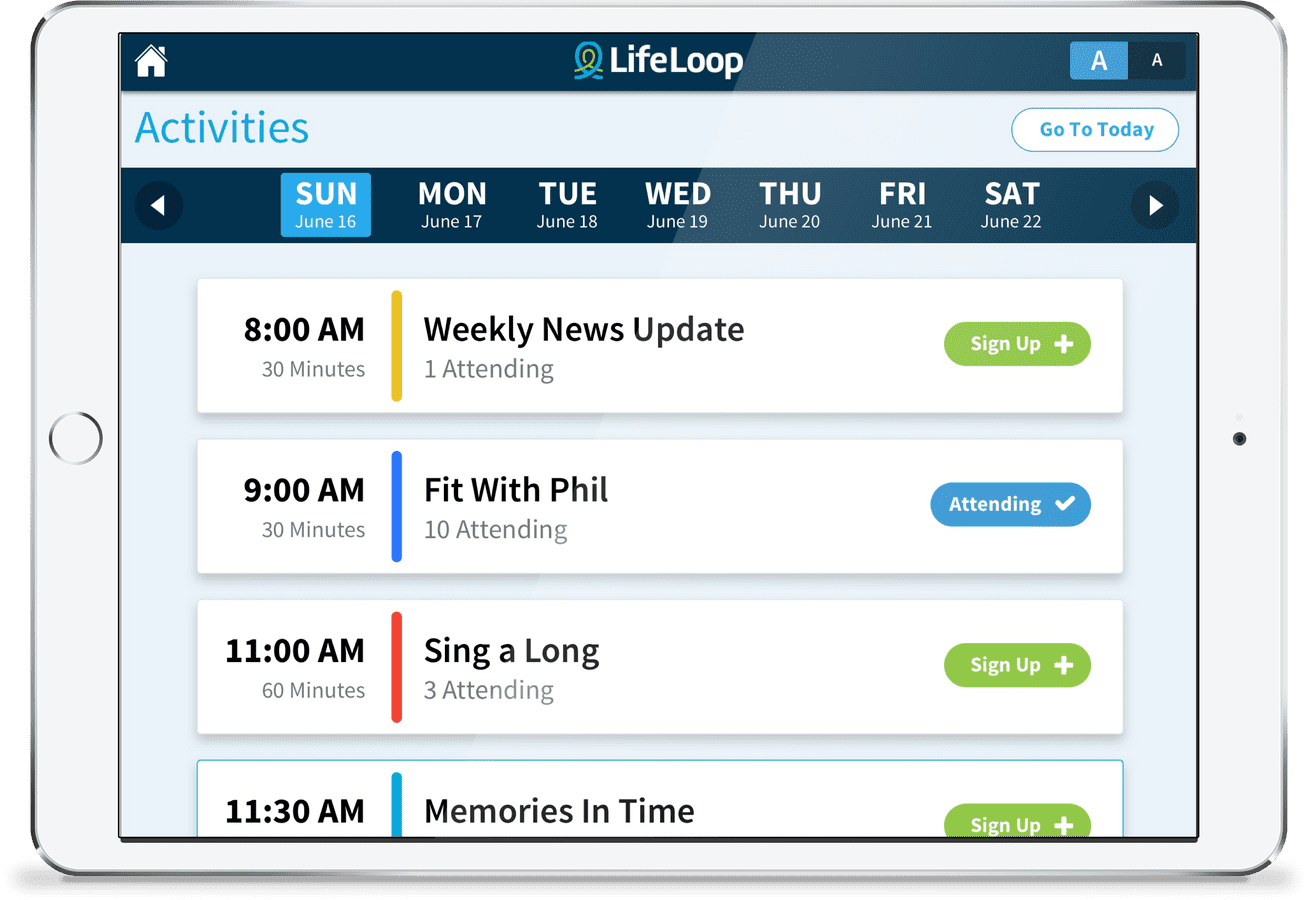Toggle attendance status for Fit With Phil
This screenshot has height=900, width=1308.
point(1010,504)
